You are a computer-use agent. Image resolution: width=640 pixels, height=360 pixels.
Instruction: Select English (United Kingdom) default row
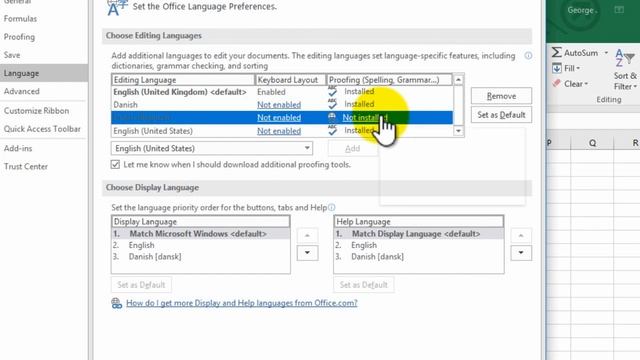(282, 92)
